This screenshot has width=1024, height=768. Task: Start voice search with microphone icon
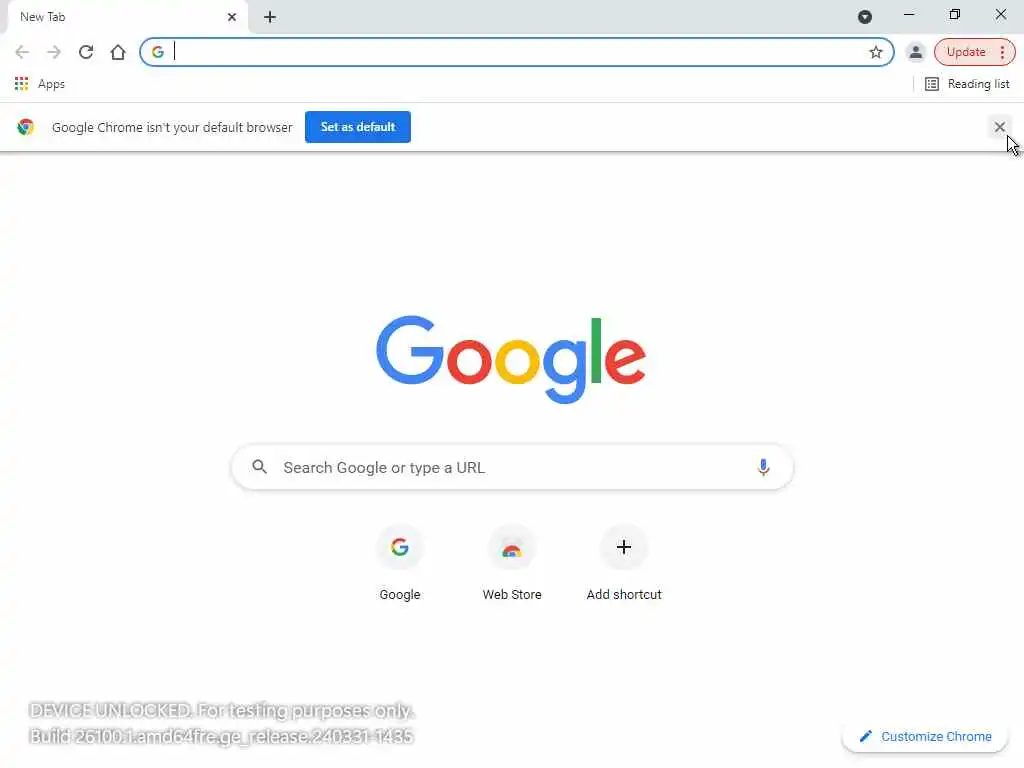point(763,467)
